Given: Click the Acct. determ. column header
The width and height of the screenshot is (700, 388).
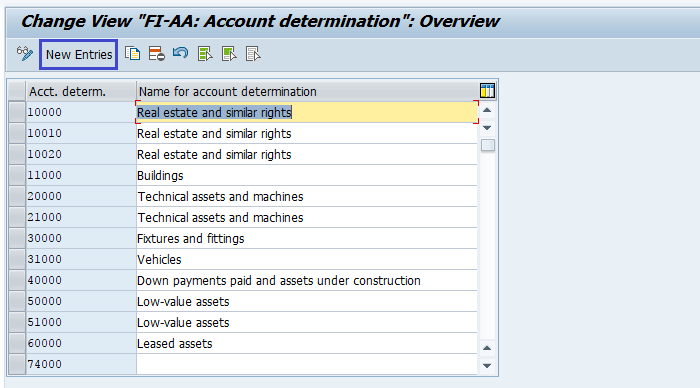Looking at the screenshot, I should [81, 92].
